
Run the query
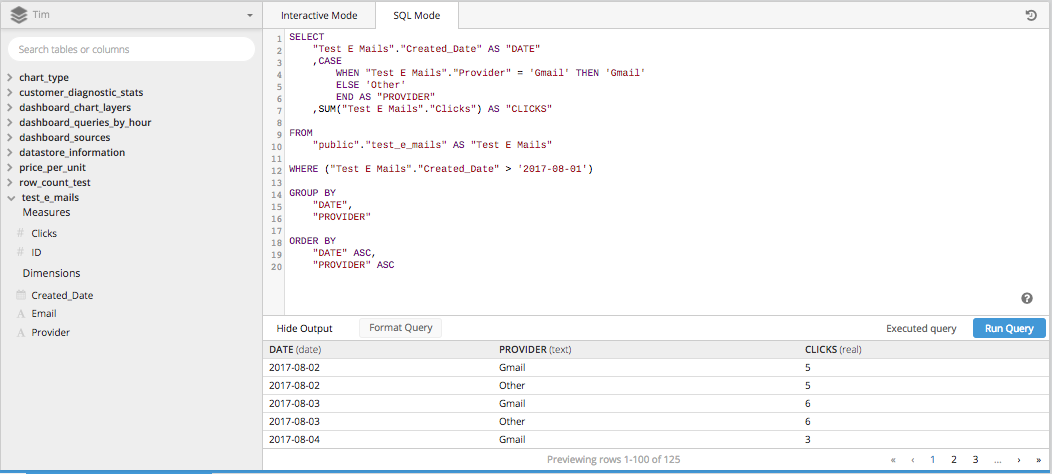[1009, 328]
